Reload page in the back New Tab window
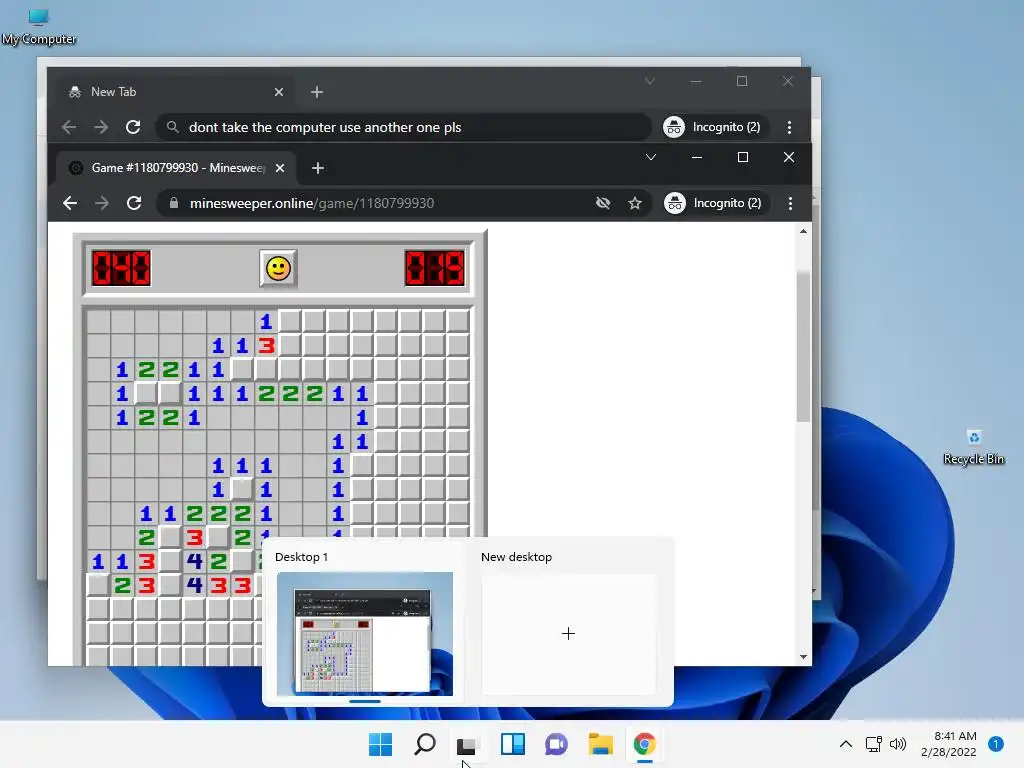The image size is (1024, 768). [x=133, y=127]
